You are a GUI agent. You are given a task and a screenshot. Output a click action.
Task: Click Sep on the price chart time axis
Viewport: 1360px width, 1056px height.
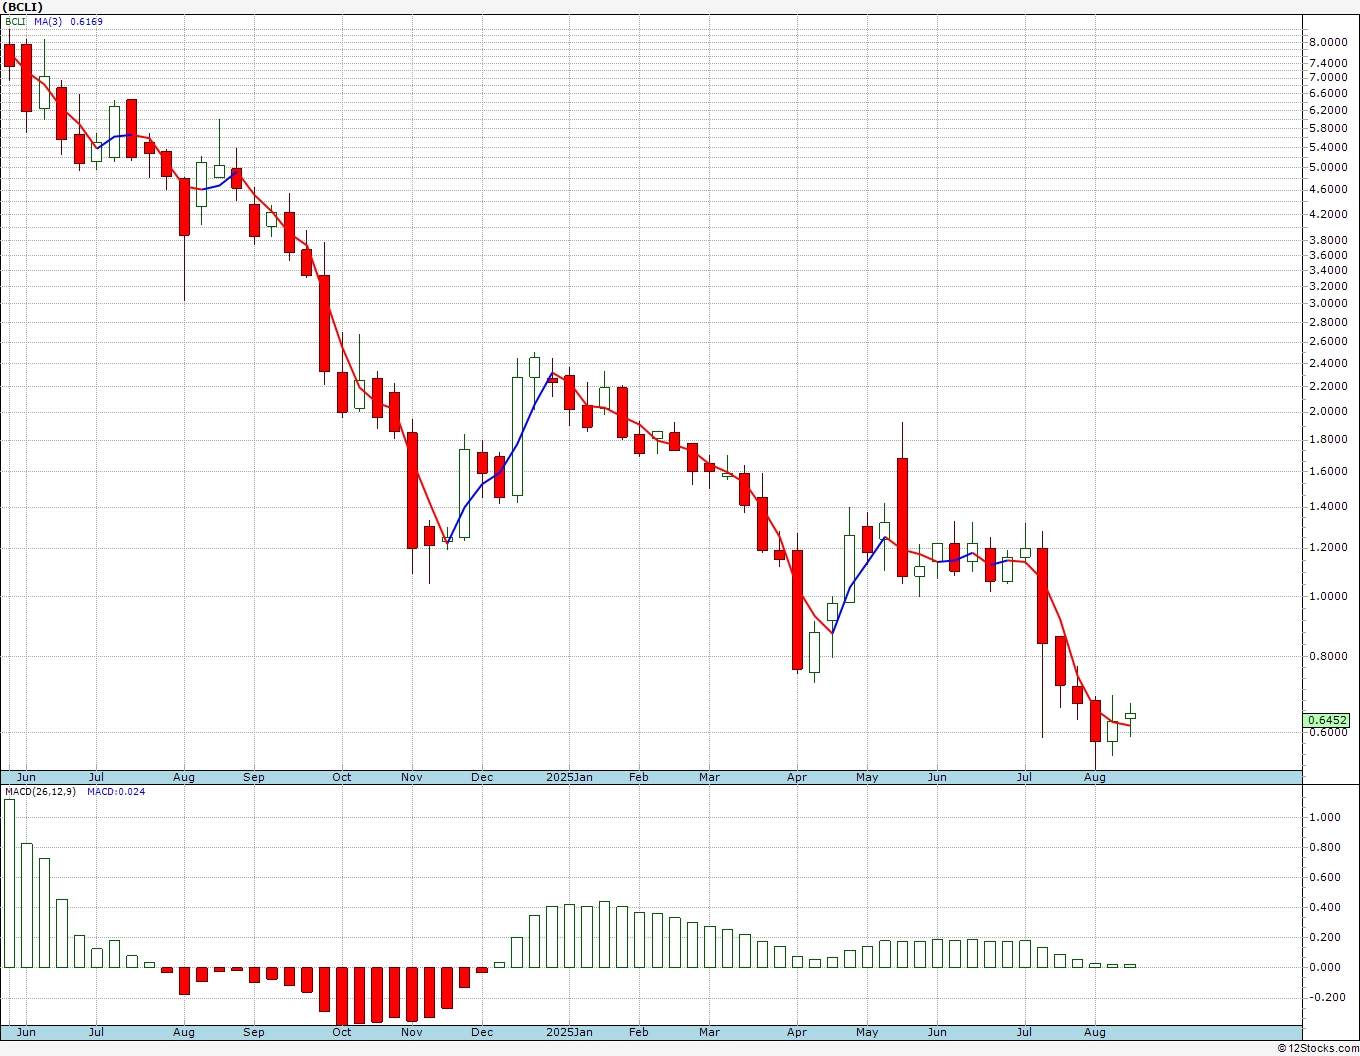pyautogui.click(x=254, y=777)
